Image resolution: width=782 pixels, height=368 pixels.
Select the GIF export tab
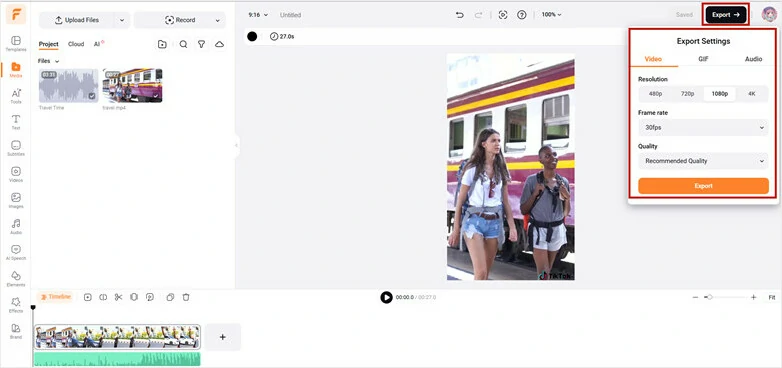click(x=703, y=59)
